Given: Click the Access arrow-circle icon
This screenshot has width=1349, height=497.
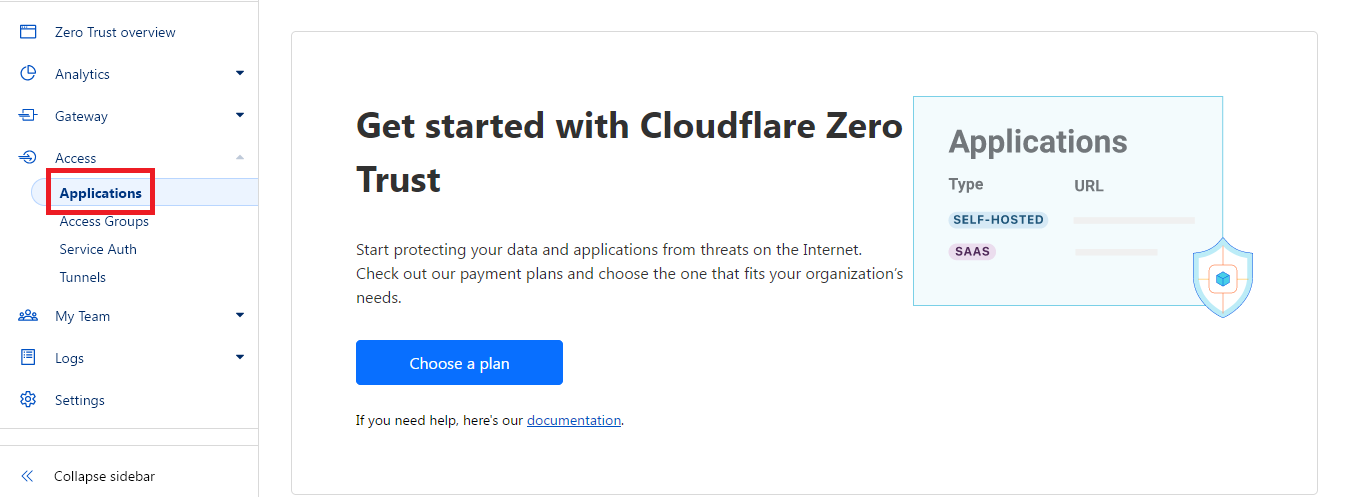Looking at the screenshot, I should click(28, 158).
